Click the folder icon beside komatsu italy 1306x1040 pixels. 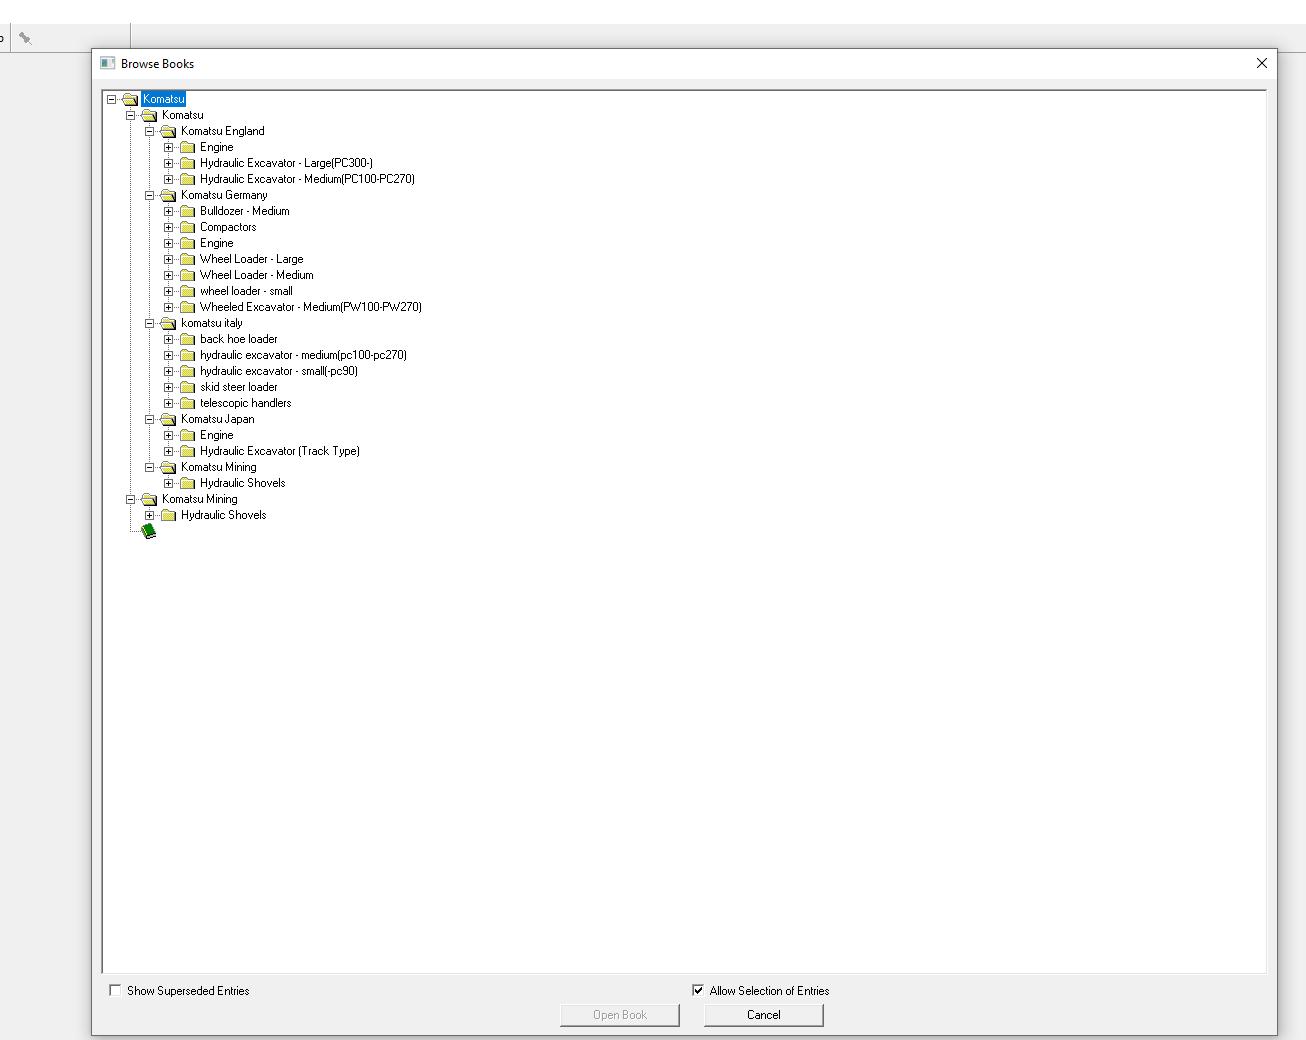[168, 323]
